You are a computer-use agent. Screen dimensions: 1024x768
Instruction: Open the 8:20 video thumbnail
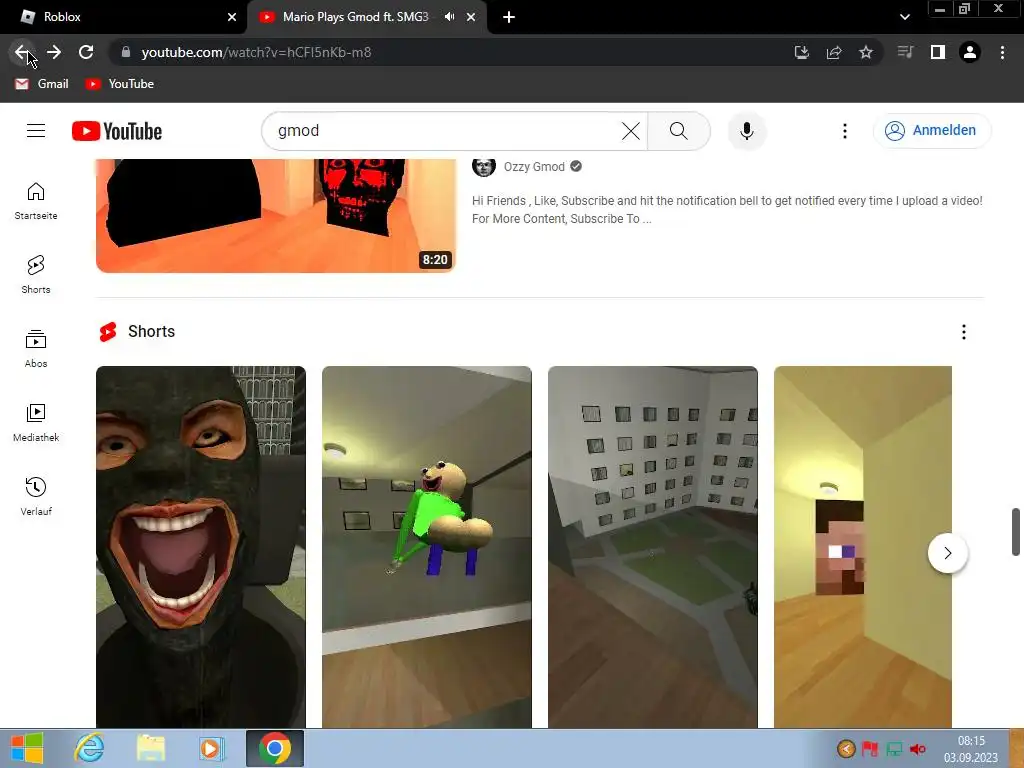(x=276, y=216)
